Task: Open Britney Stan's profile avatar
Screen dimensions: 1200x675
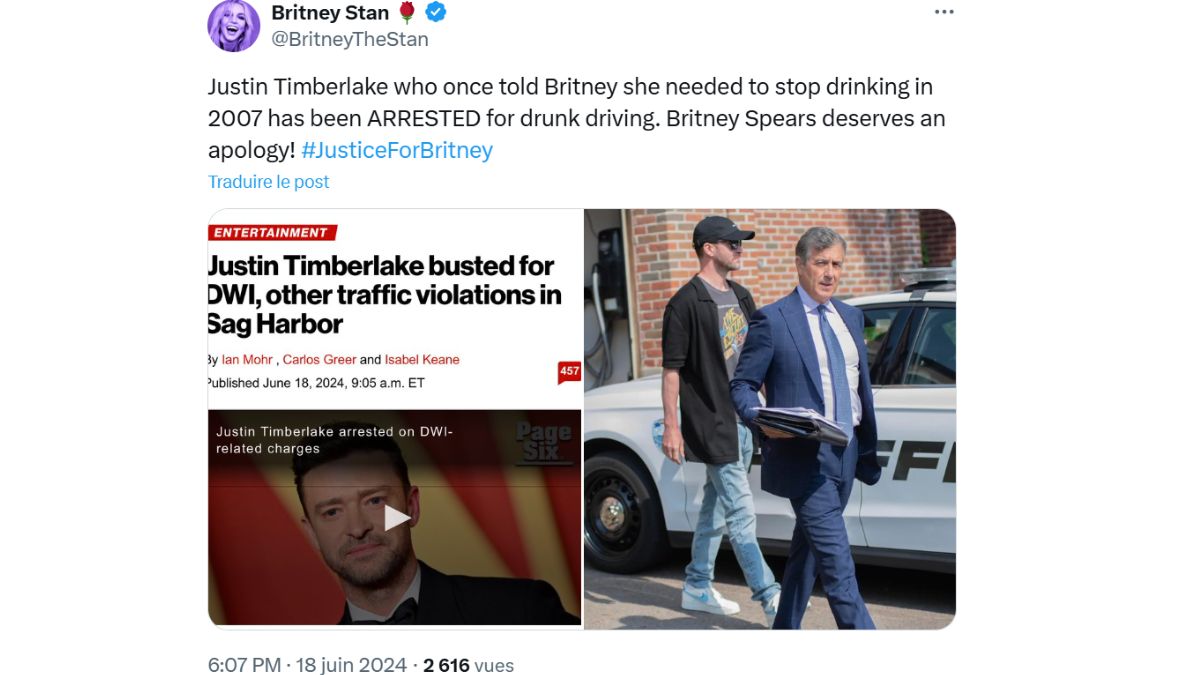Action: pos(233,26)
